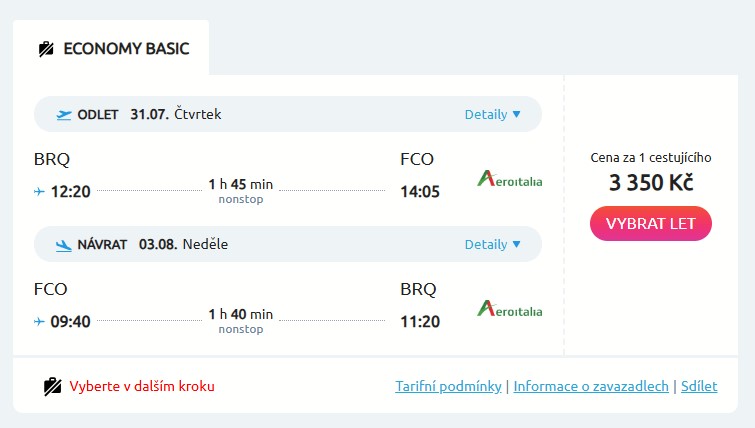Click the no-baggage icon on Economy Basic tab
The width and height of the screenshot is (755, 428).
coord(45,49)
